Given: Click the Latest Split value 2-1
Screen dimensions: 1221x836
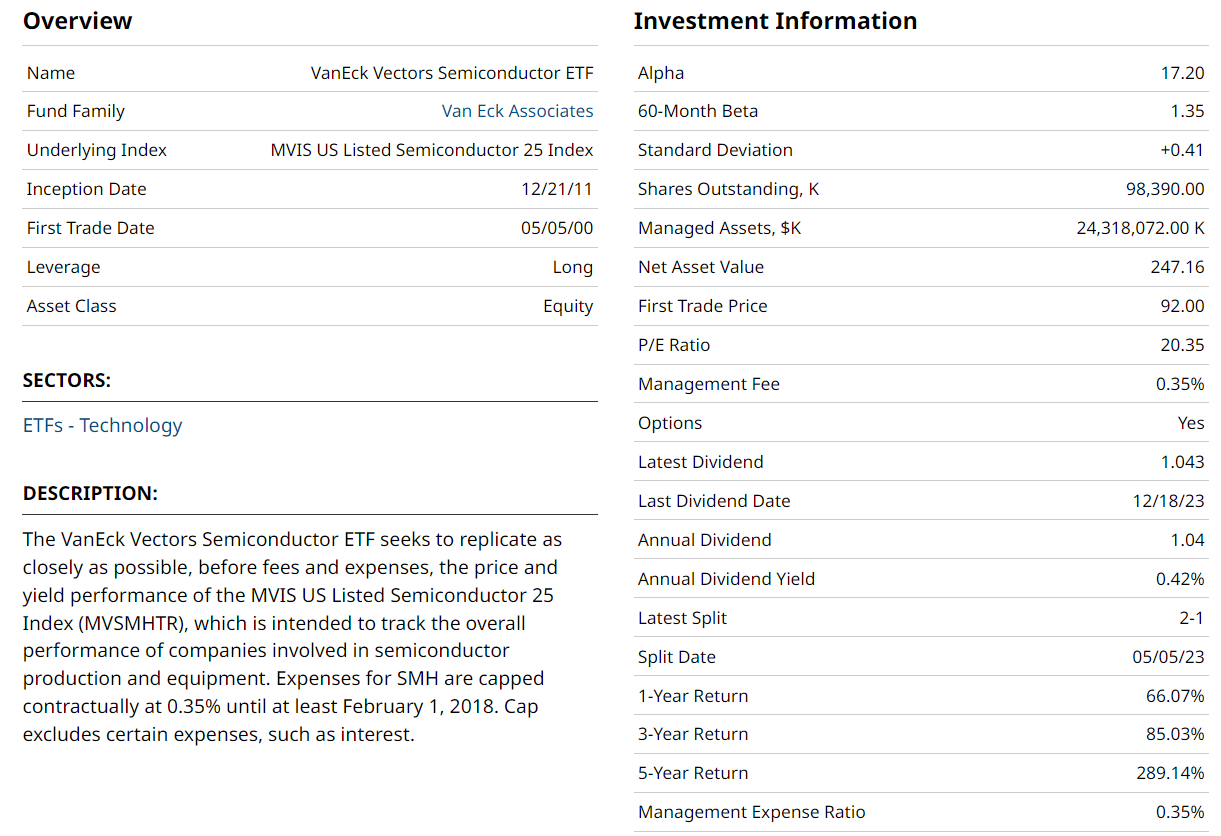Looking at the screenshot, I should (x=1191, y=618).
